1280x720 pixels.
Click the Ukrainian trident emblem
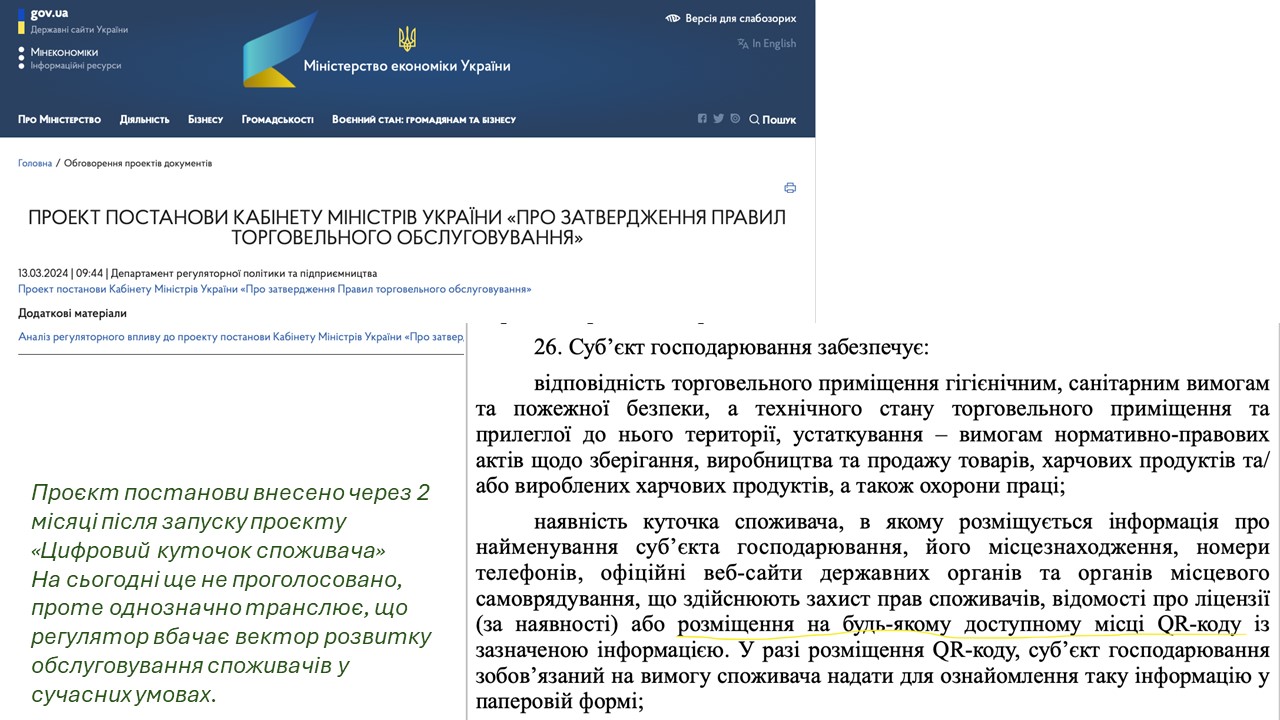click(407, 40)
